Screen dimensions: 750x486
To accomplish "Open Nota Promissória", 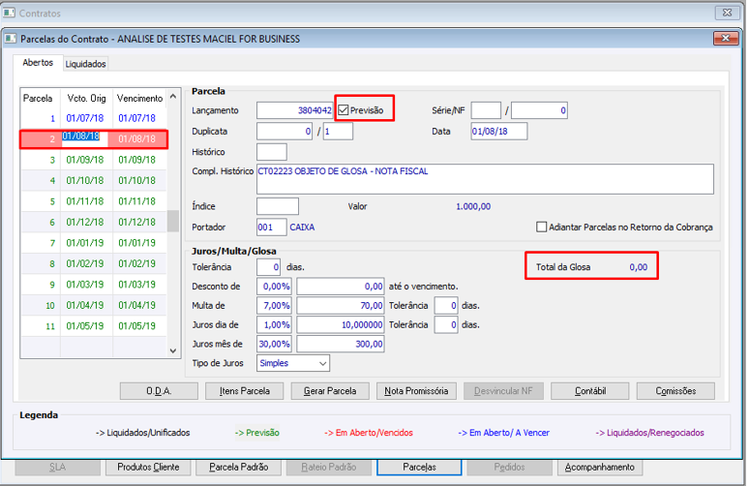I will tap(416, 391).
